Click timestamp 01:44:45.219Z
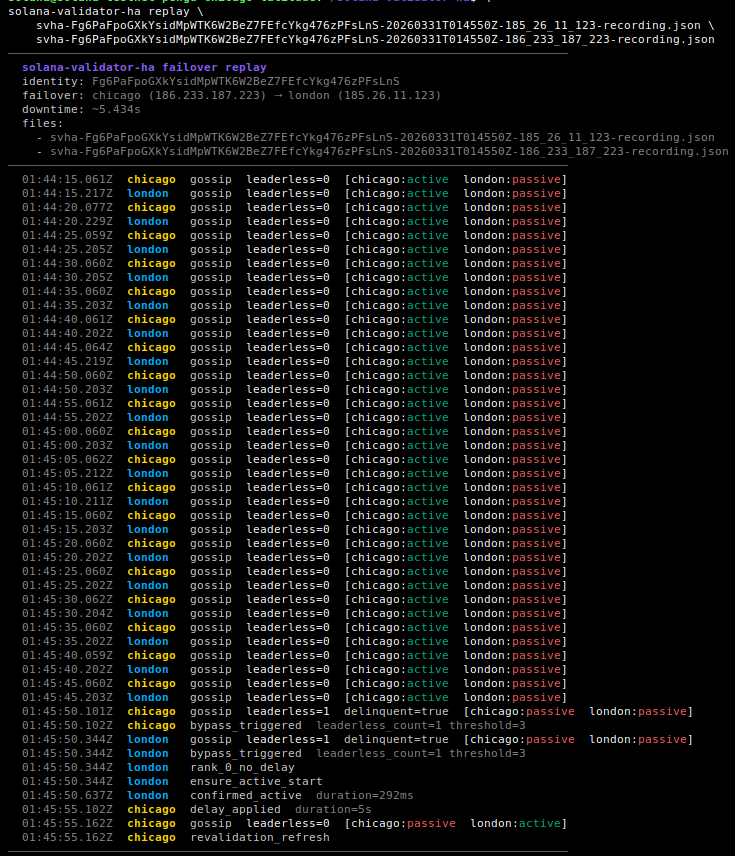The width and height of the screenshot is (735, 856). (67, 361)
